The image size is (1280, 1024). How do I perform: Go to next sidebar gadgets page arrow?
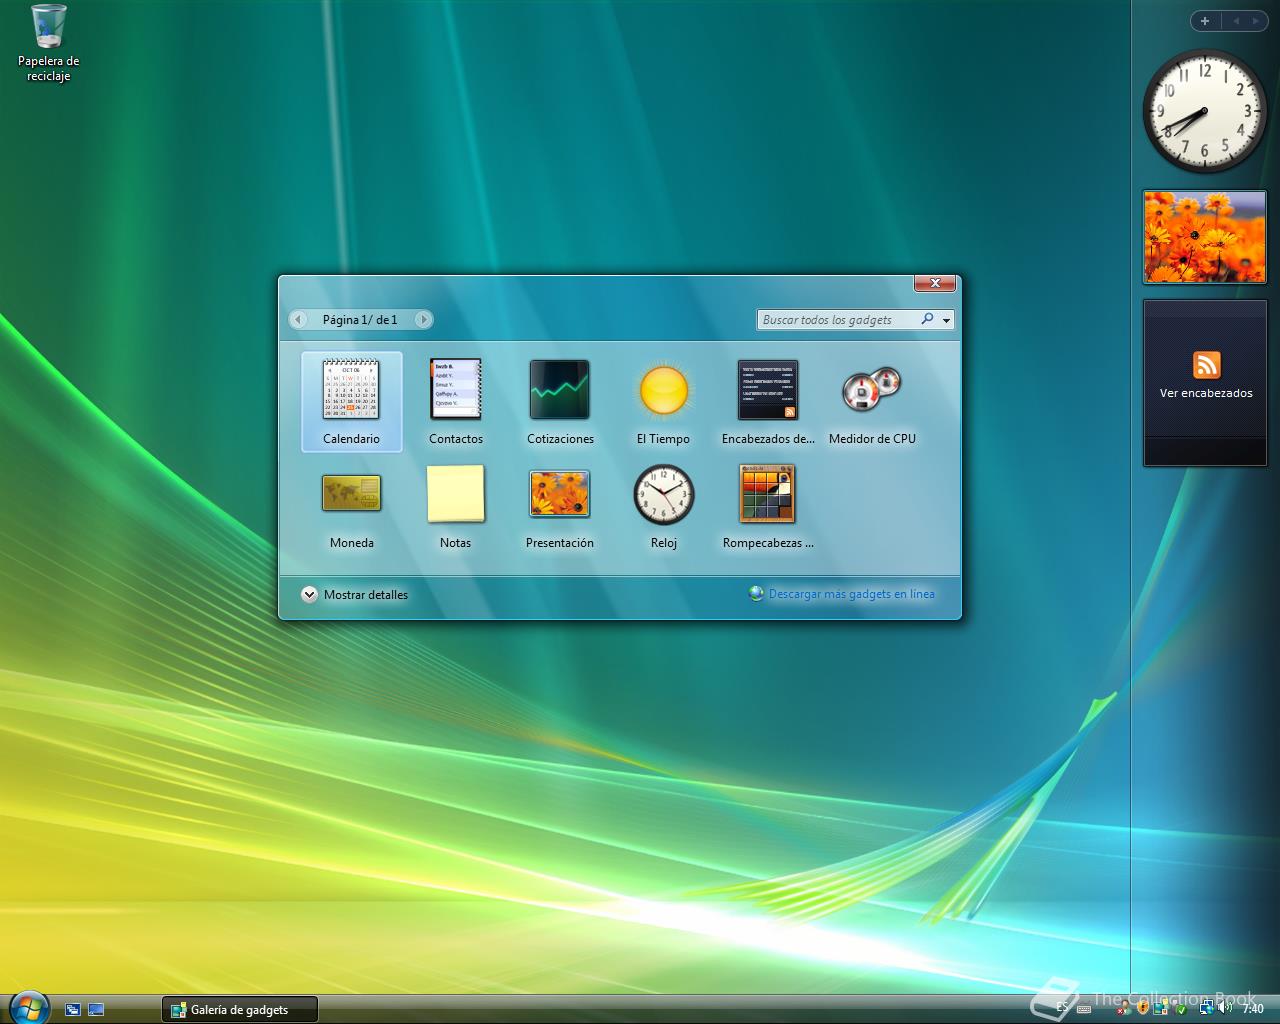click(1255, 21)
